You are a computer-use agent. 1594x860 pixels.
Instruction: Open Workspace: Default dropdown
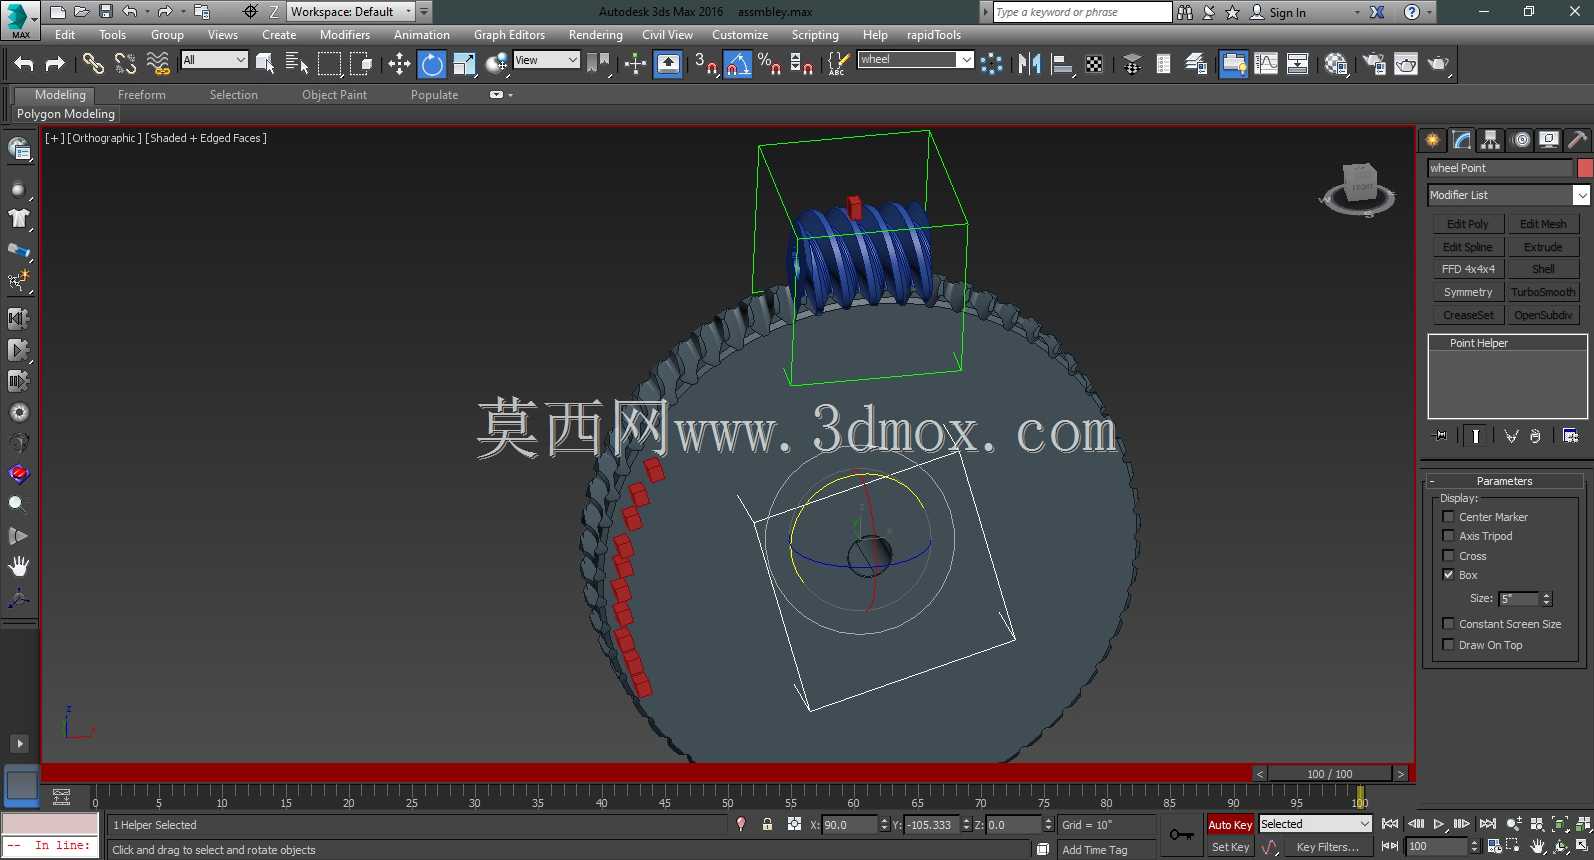351,12
